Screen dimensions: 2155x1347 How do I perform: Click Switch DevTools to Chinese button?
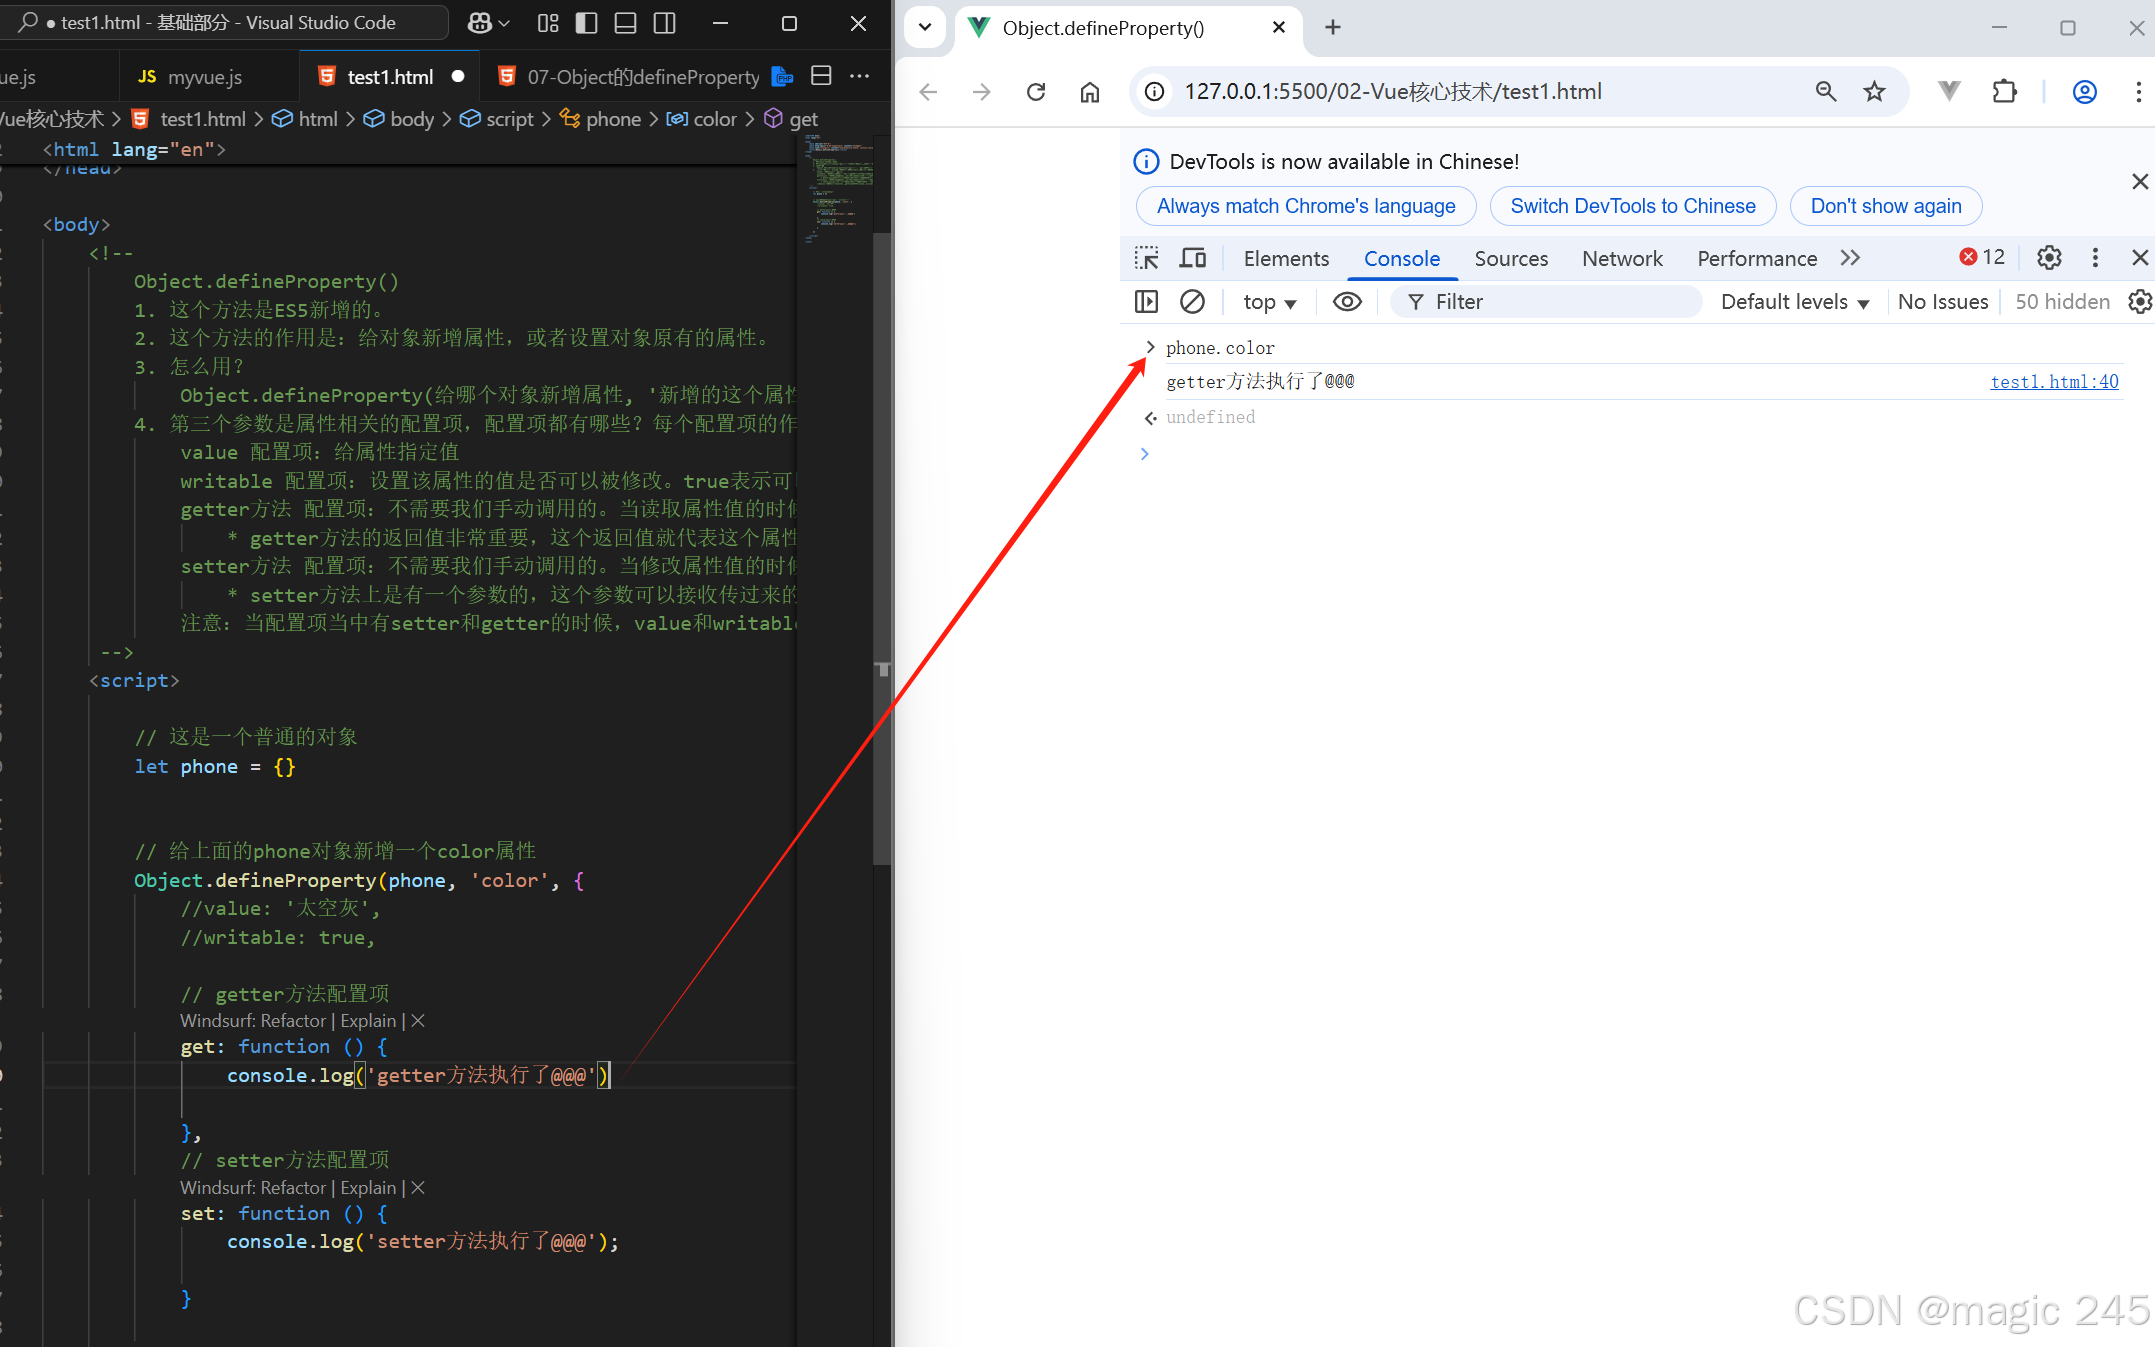1632,206
